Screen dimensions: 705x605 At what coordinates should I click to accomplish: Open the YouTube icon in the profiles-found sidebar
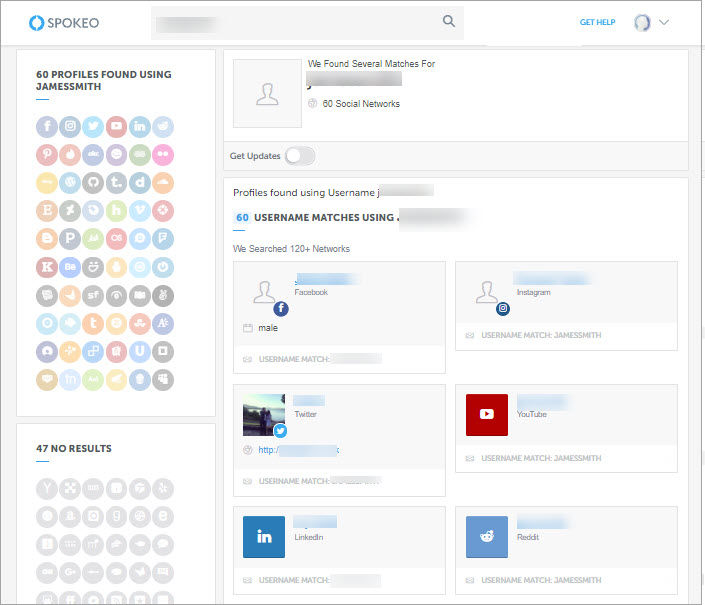click(x=116, y=127)
